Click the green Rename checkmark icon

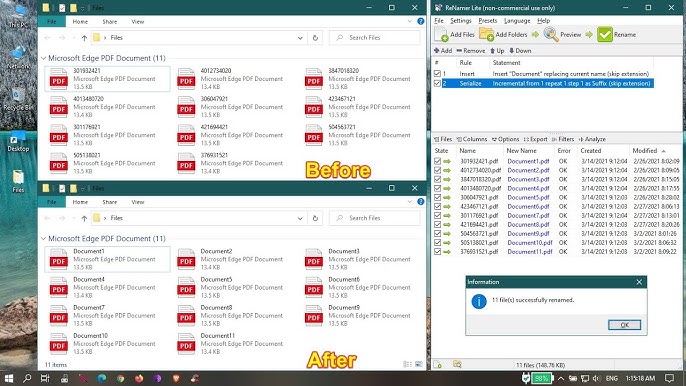(x=605, y=34)
